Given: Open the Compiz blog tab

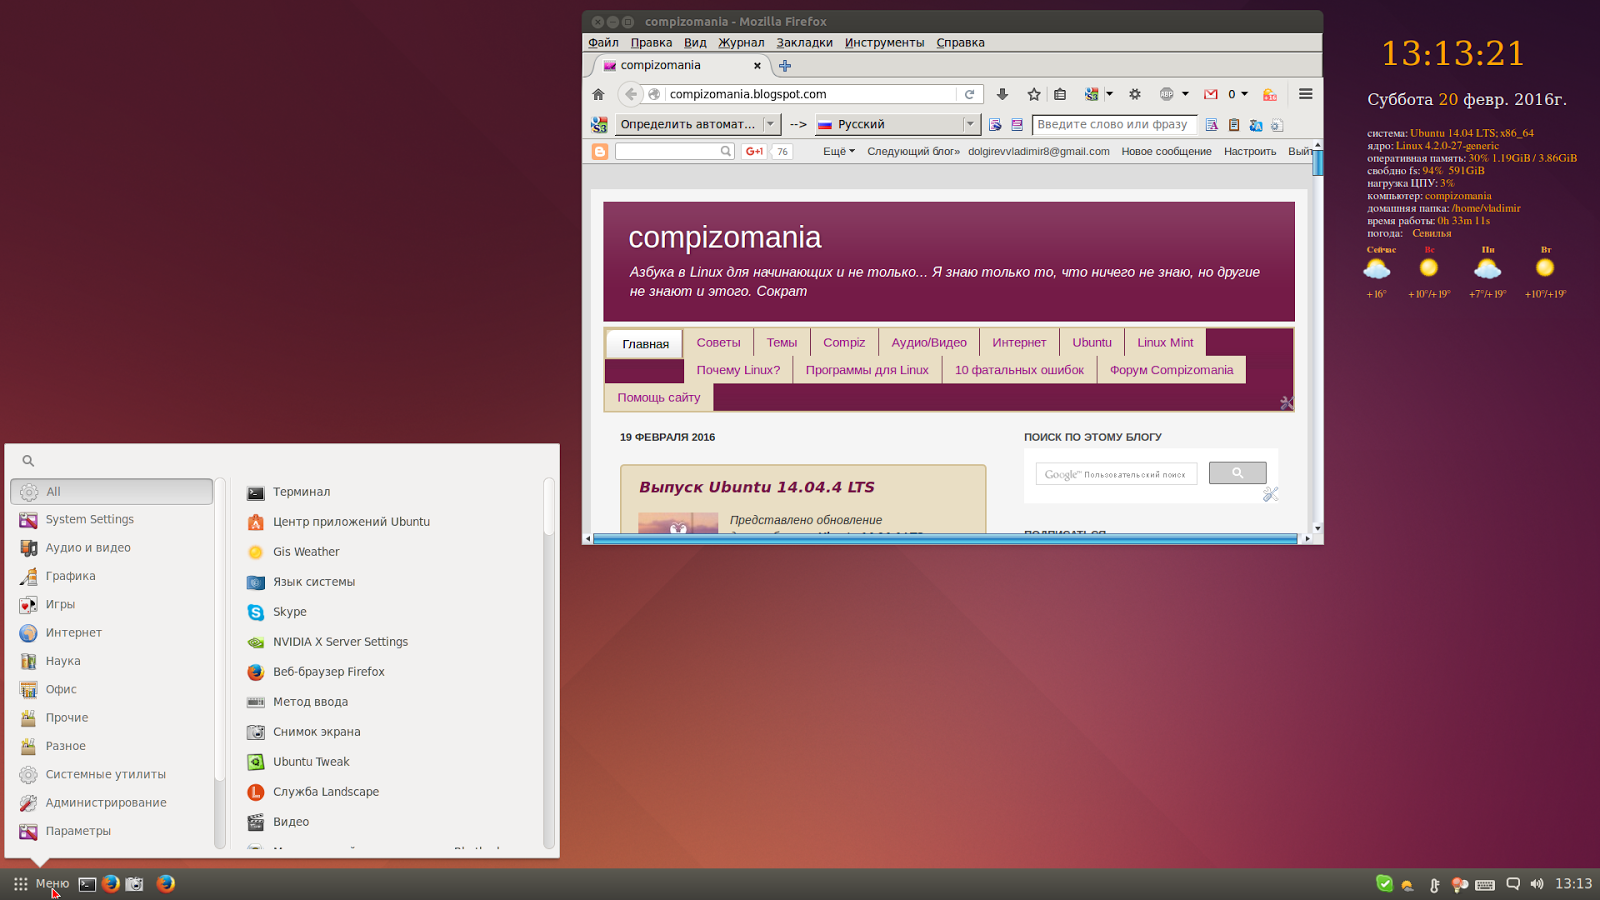Looking at the screenshot, I should [844, 343].
